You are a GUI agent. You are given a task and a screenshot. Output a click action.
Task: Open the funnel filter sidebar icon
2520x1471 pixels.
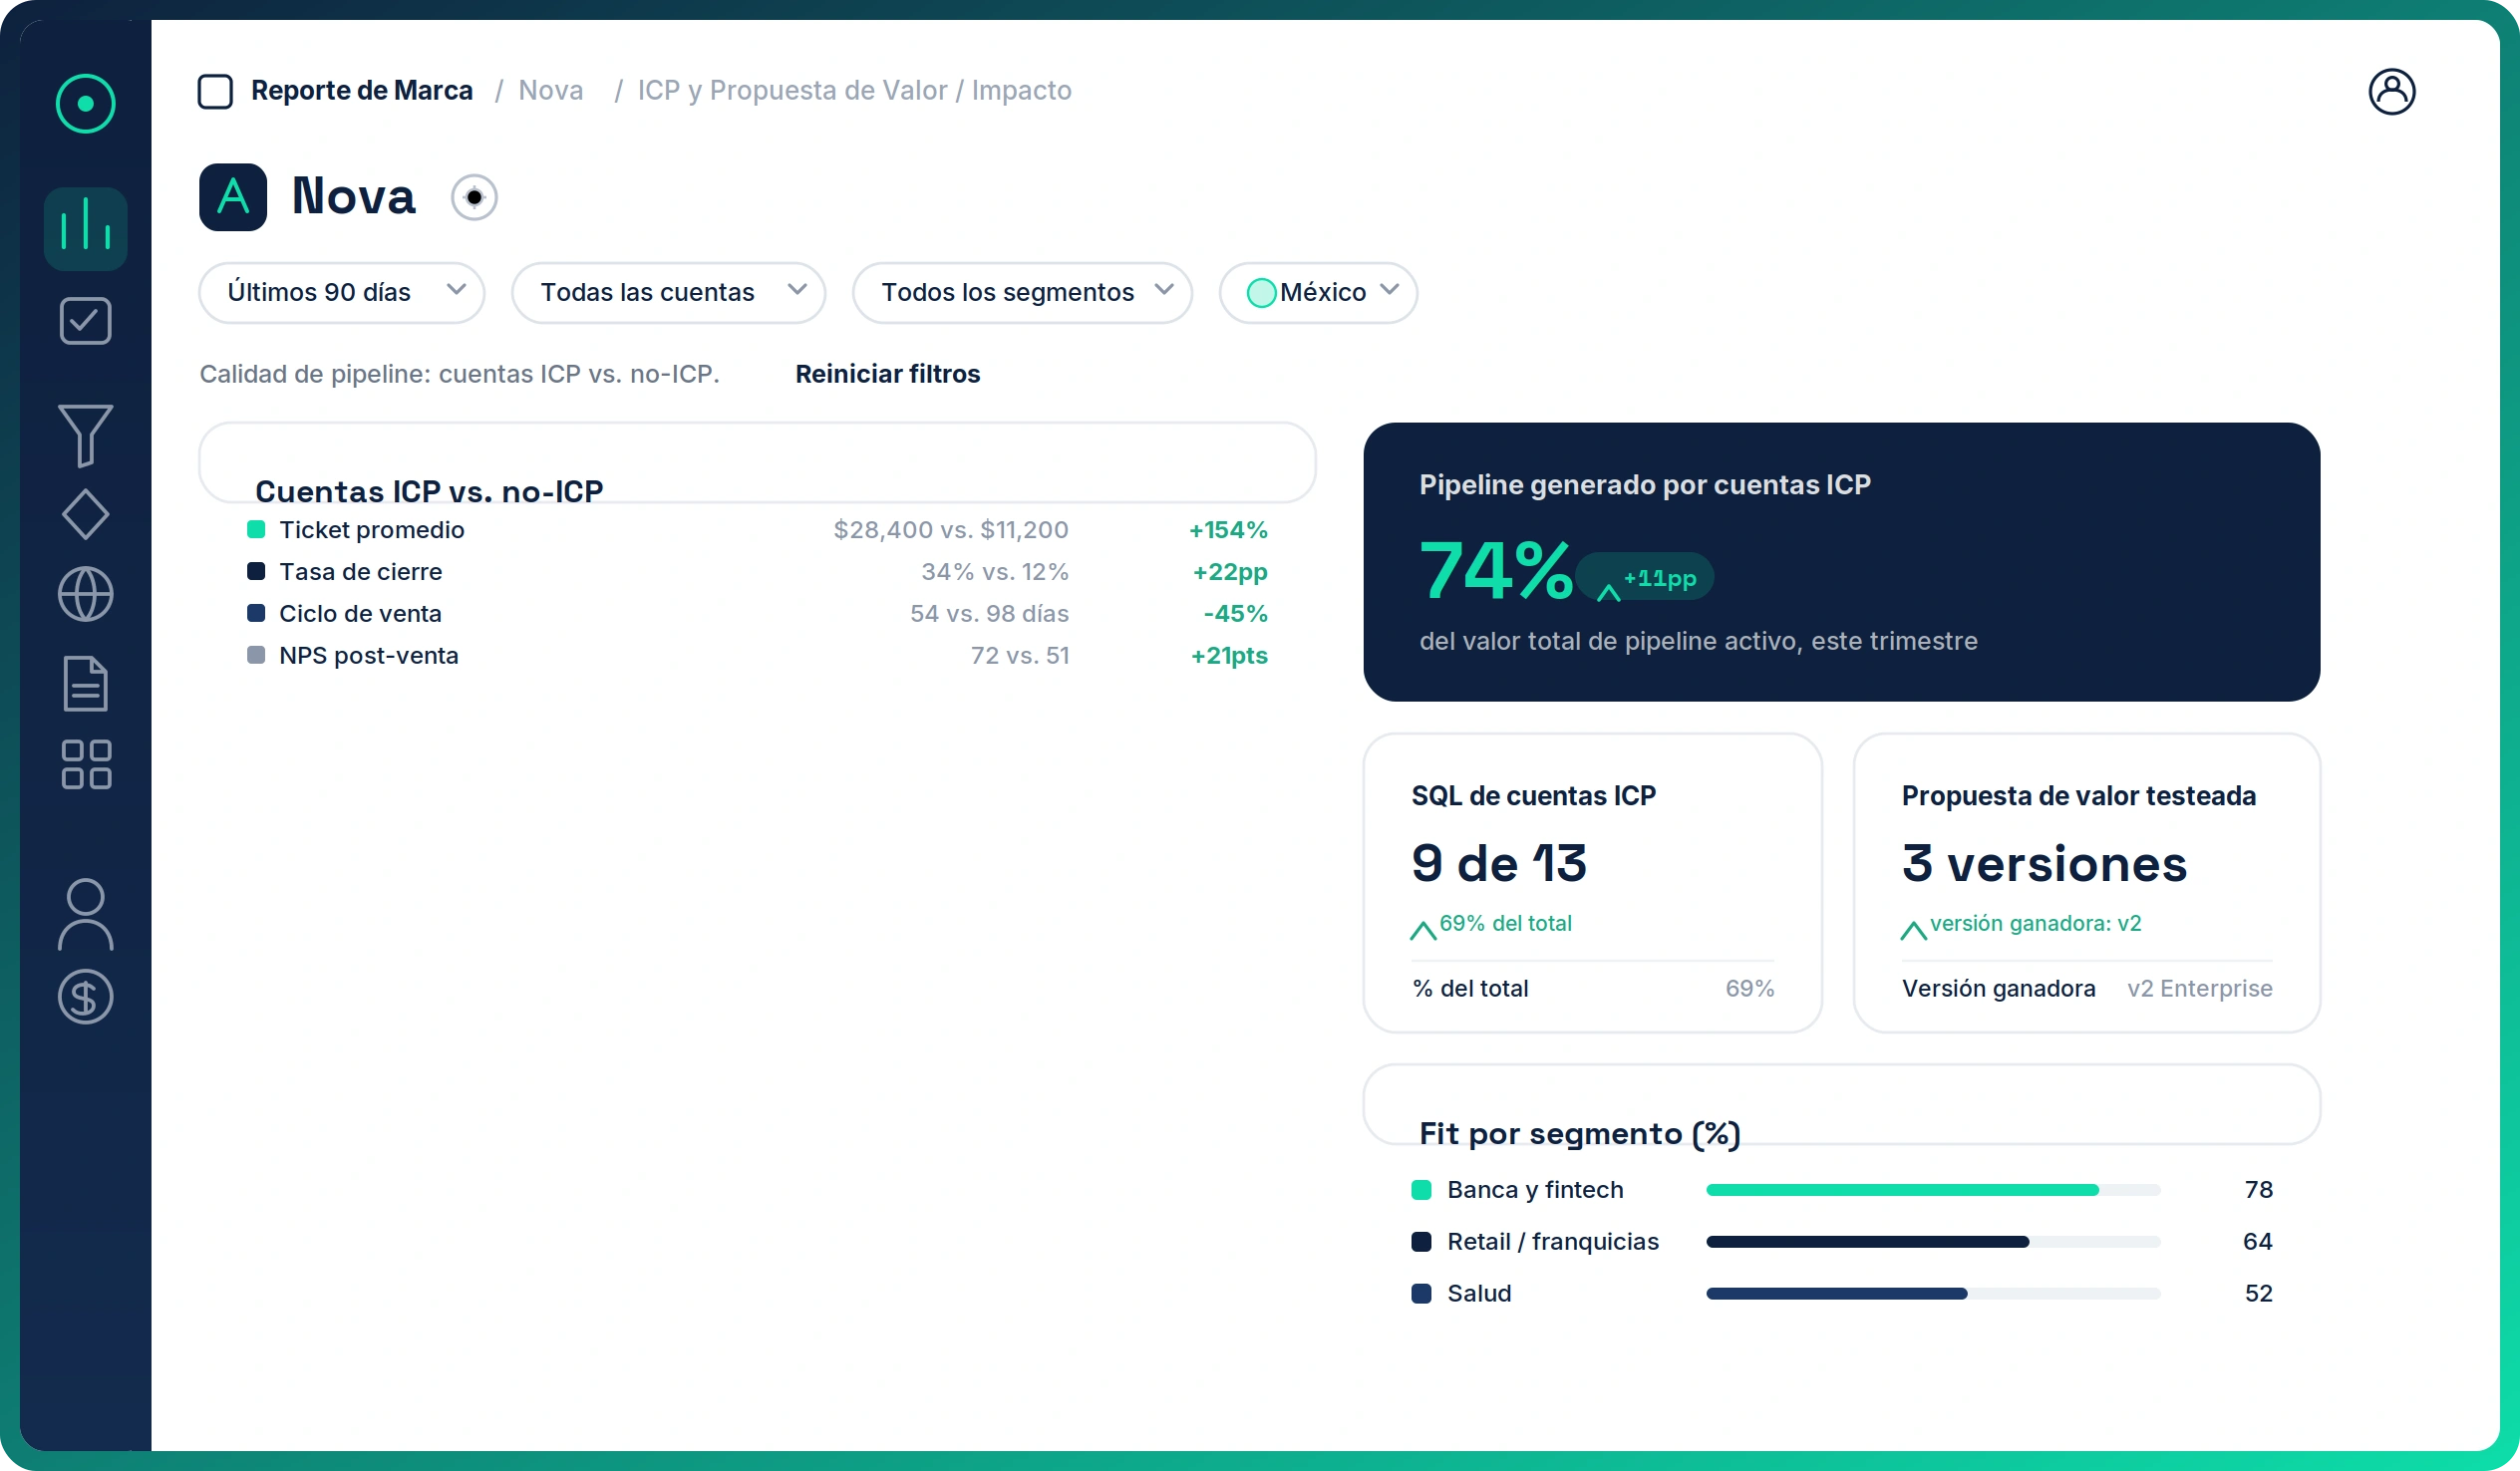pos(85,435)
